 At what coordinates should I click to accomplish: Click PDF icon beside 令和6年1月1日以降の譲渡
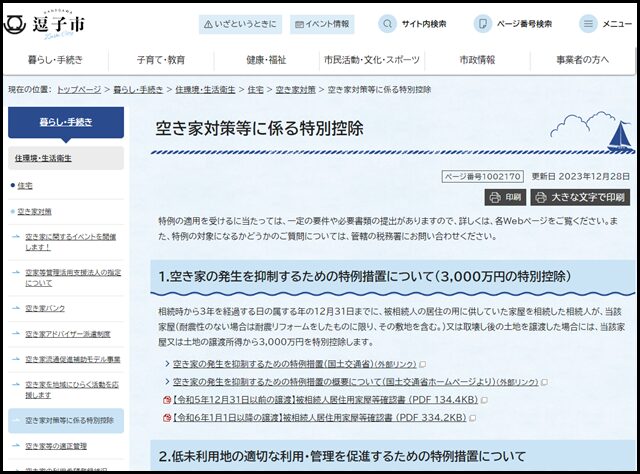tap(167, 418)
